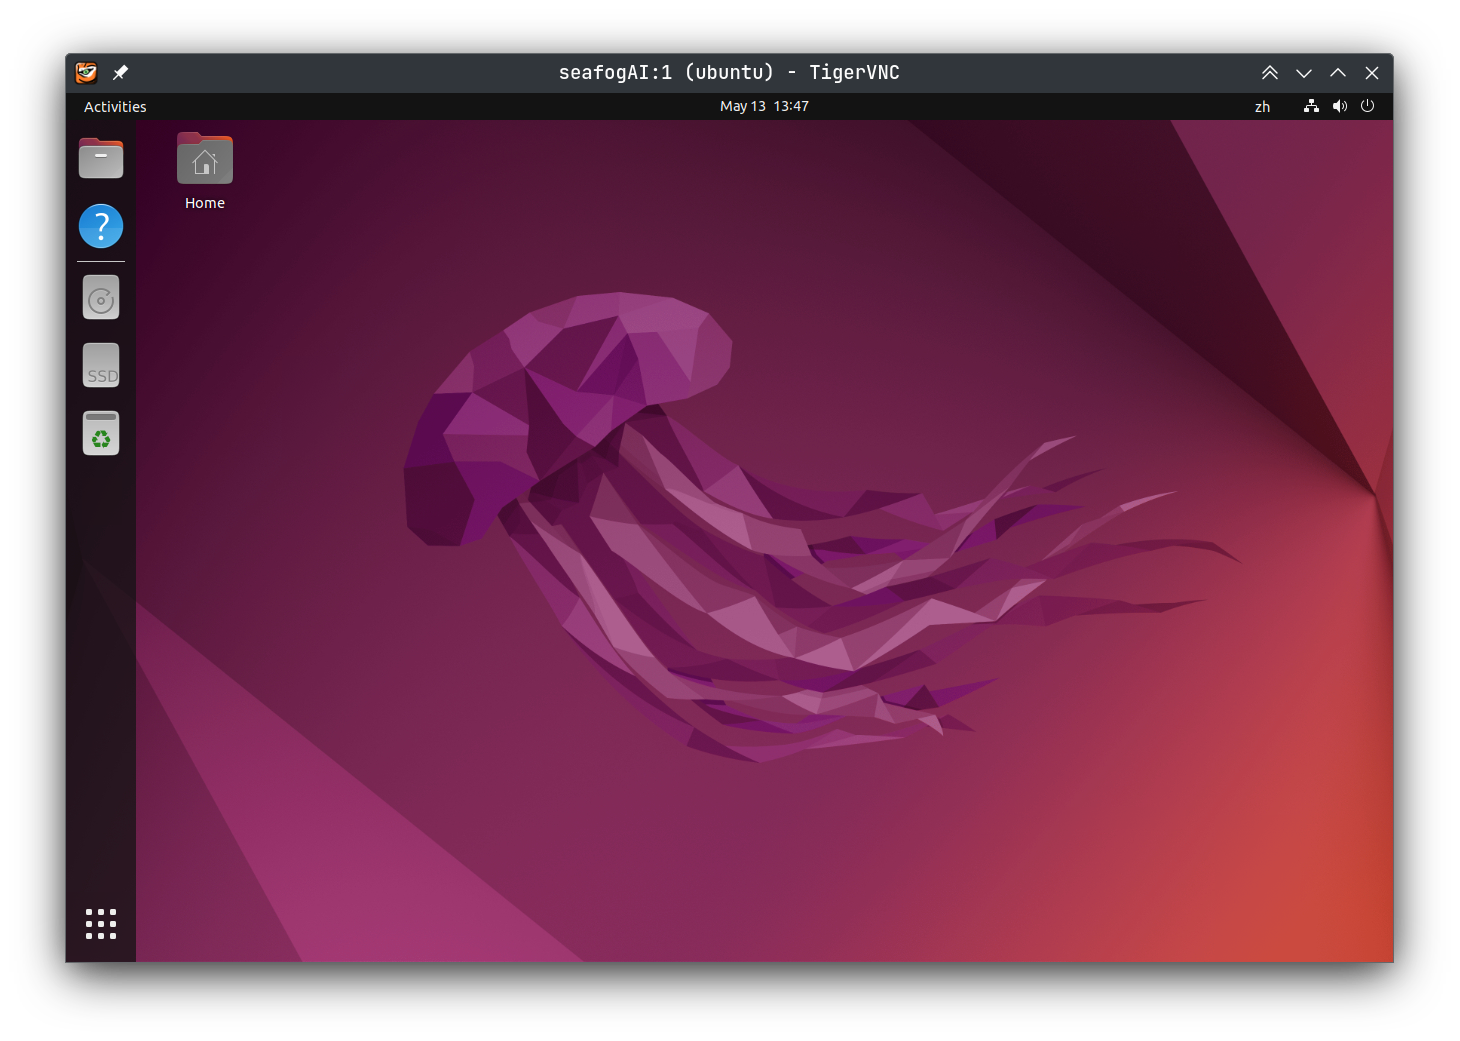The height and width of the screenshot is (1041, 1460).
Task: Open the zh input source menu
Action: (1262, 107)
